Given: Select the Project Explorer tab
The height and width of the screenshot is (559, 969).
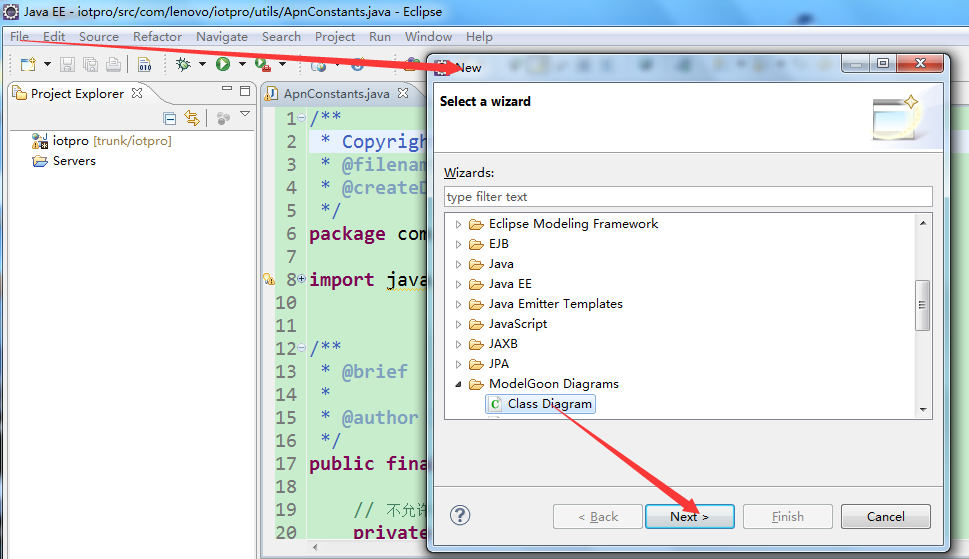Looking at the screenshot, I should 77,94.
